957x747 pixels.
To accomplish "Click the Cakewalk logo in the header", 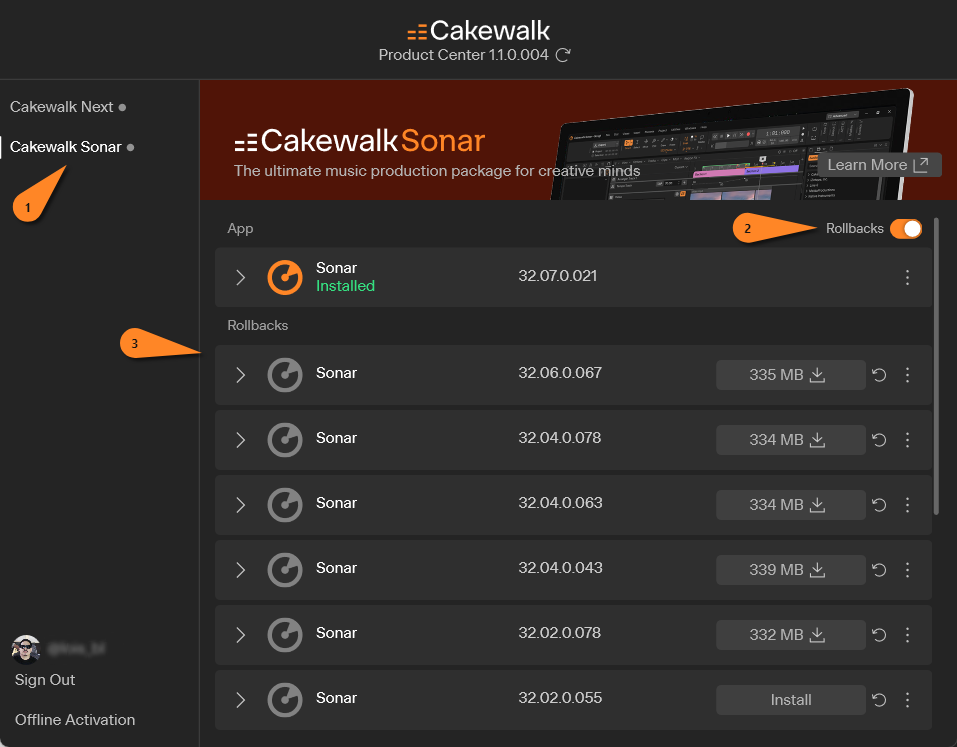I will click(x=478, y=31).
